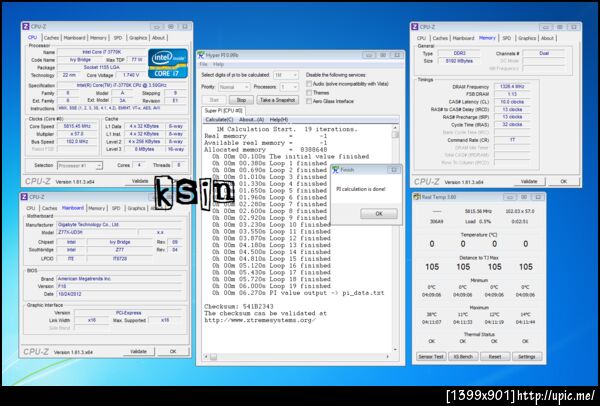Image resolution: width=600 pixels, height=406 pixels.
Task: Open the Priority Normal dropdown in Hyper PI
Action: (x=234, y=87)
